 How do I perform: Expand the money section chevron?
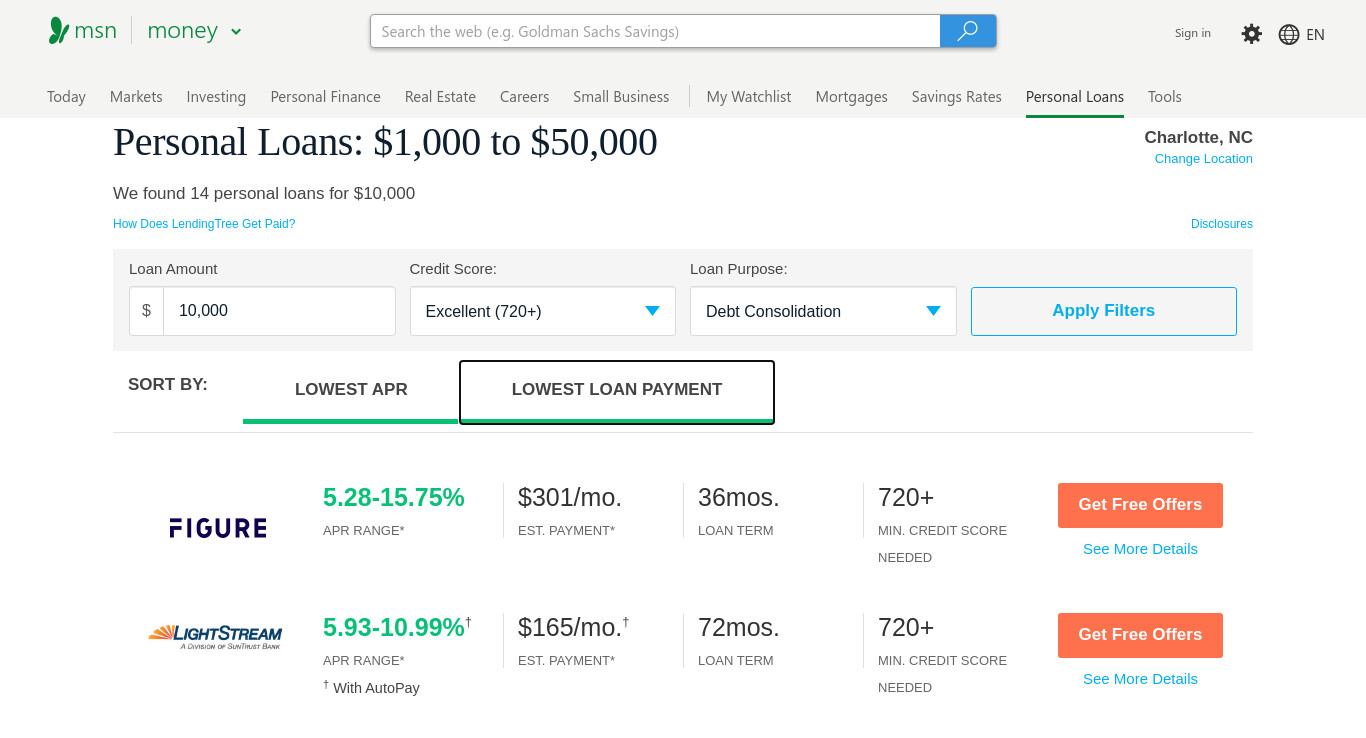point(236,32)
